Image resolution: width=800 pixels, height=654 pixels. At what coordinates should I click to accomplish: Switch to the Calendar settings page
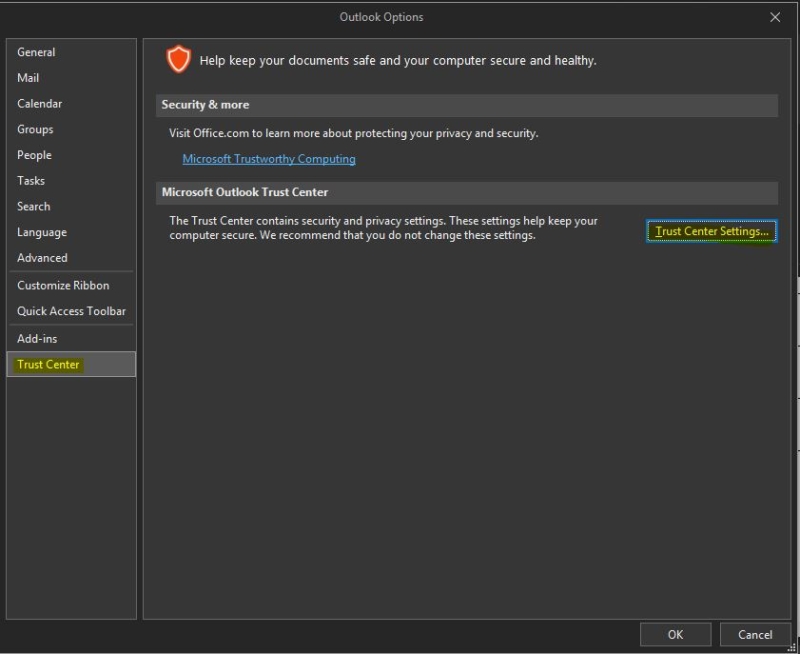pyautogui.click(x=40, y=103)
